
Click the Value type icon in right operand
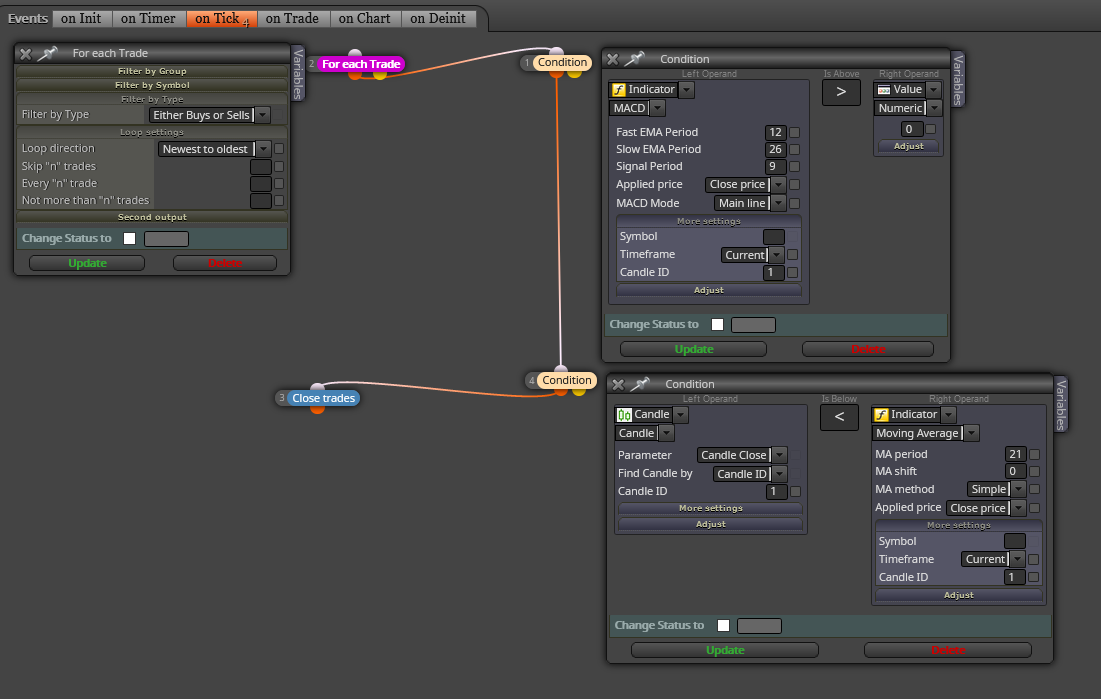tap(884, 90)
